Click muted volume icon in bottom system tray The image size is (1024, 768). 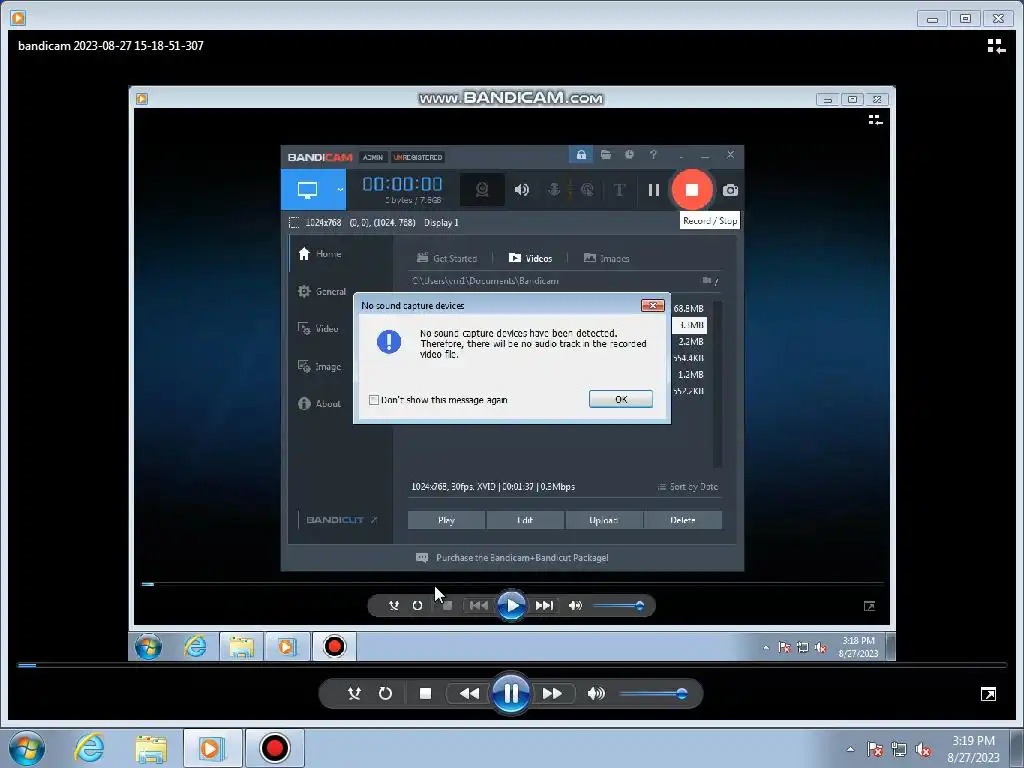(922, 750)
